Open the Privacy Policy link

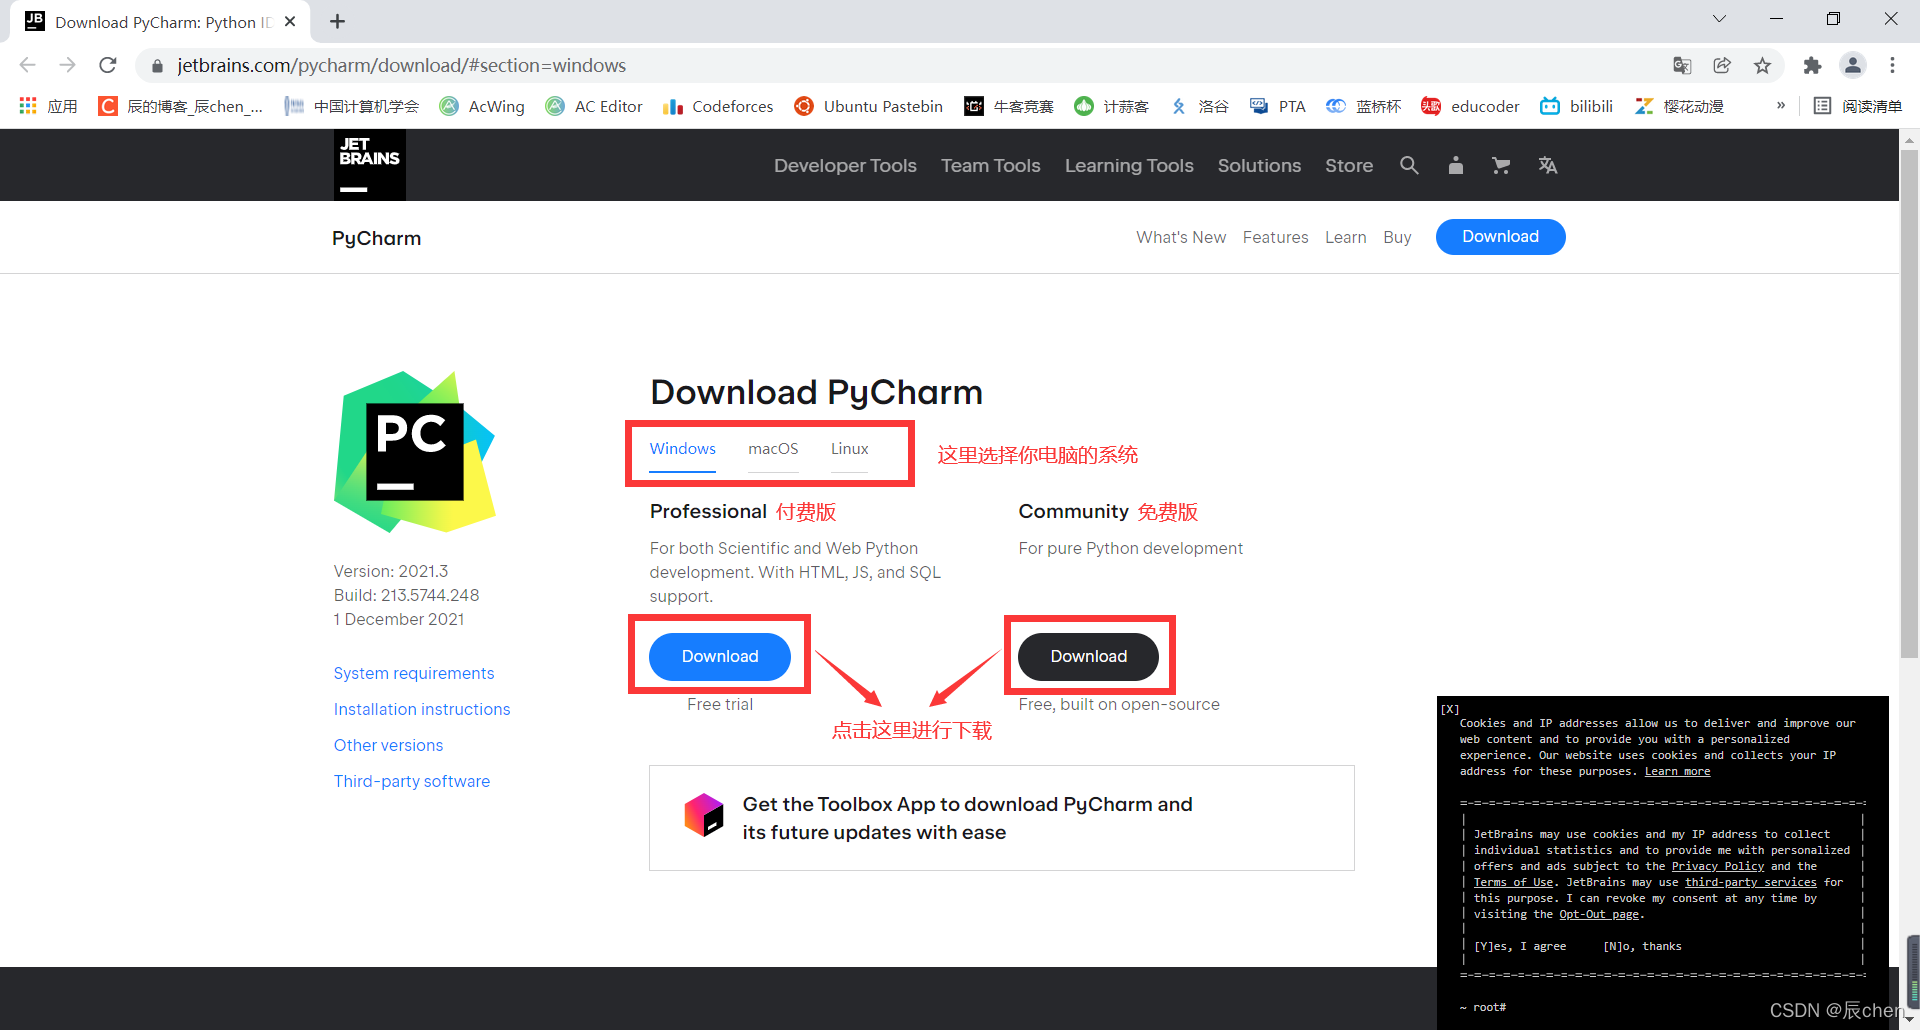point(1718,866)
